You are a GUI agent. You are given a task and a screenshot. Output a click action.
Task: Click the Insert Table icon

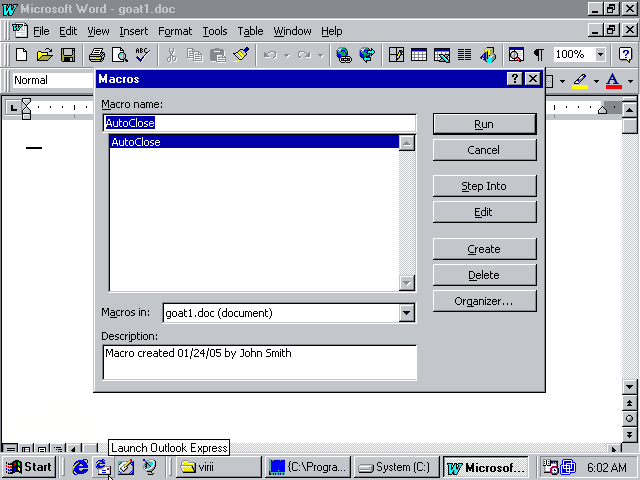[419, 54]
